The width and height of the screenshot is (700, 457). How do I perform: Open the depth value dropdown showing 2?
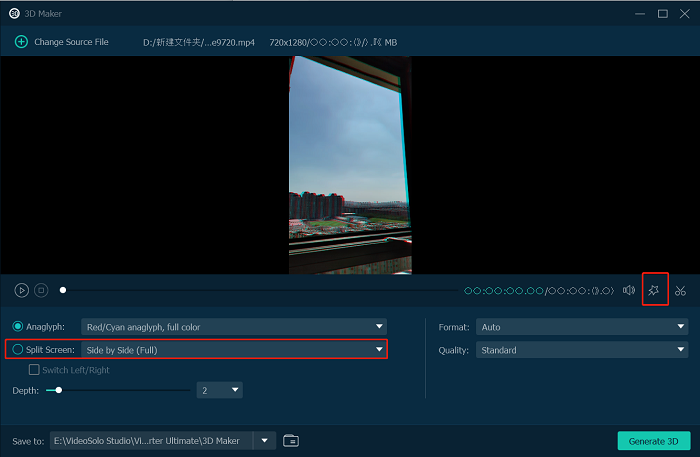click(220, 391)
